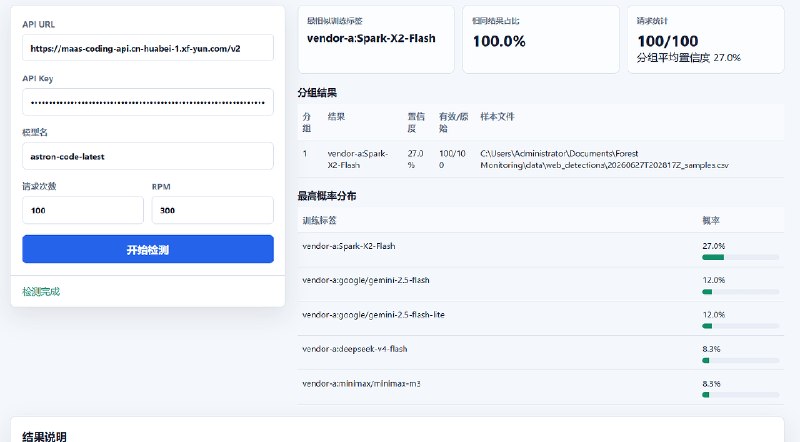
Task: Click the 概率 column header
Action: [x=711, y=220]
